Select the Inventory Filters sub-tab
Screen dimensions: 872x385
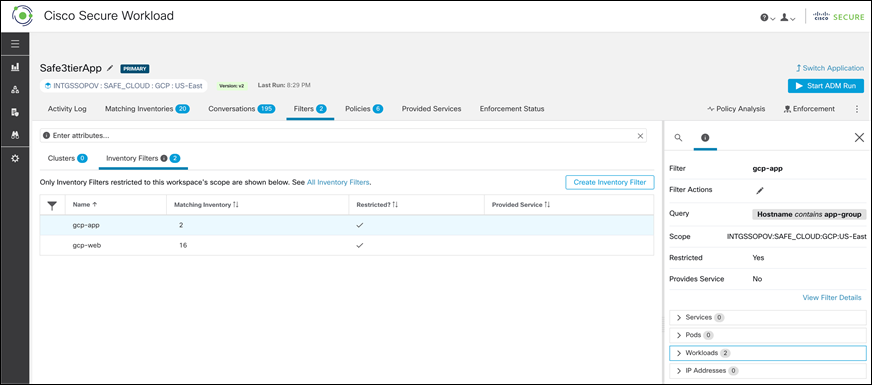click(x=143, y=159)
